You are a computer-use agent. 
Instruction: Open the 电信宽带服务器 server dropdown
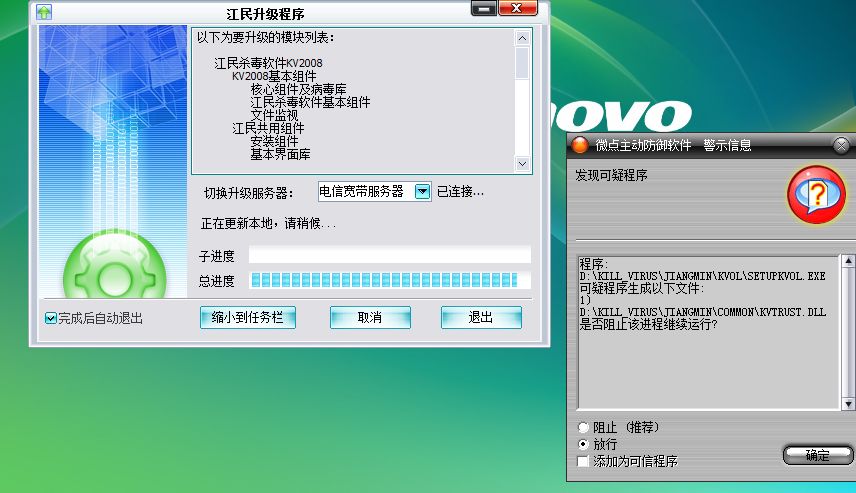click(x=423, y=192)
